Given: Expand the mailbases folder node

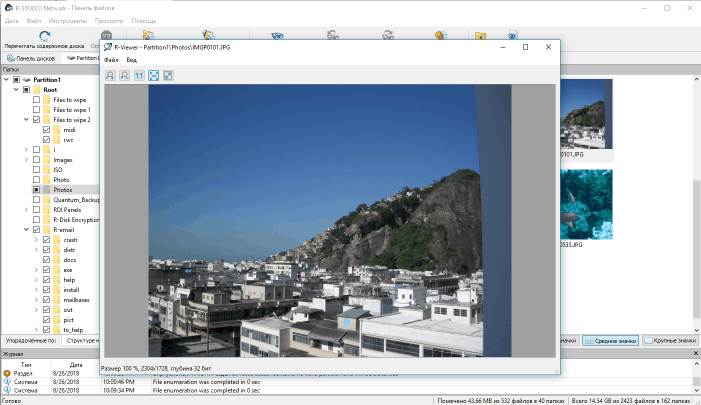Looking at the screenshot, I should tap(36, 300).
